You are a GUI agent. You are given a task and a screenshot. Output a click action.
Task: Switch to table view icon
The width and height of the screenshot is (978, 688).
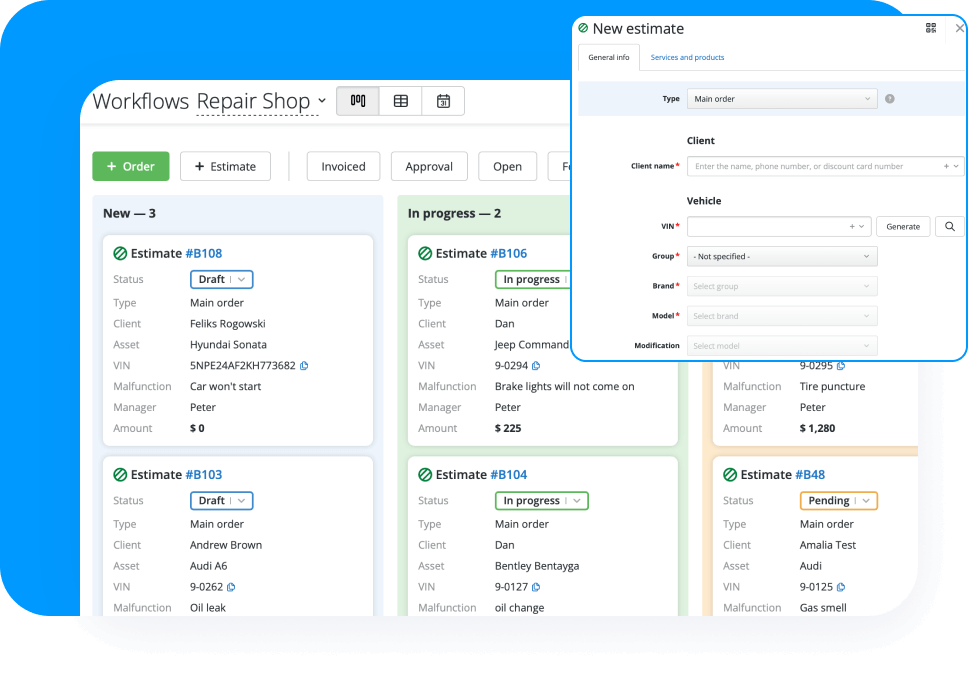click(401, 101)
